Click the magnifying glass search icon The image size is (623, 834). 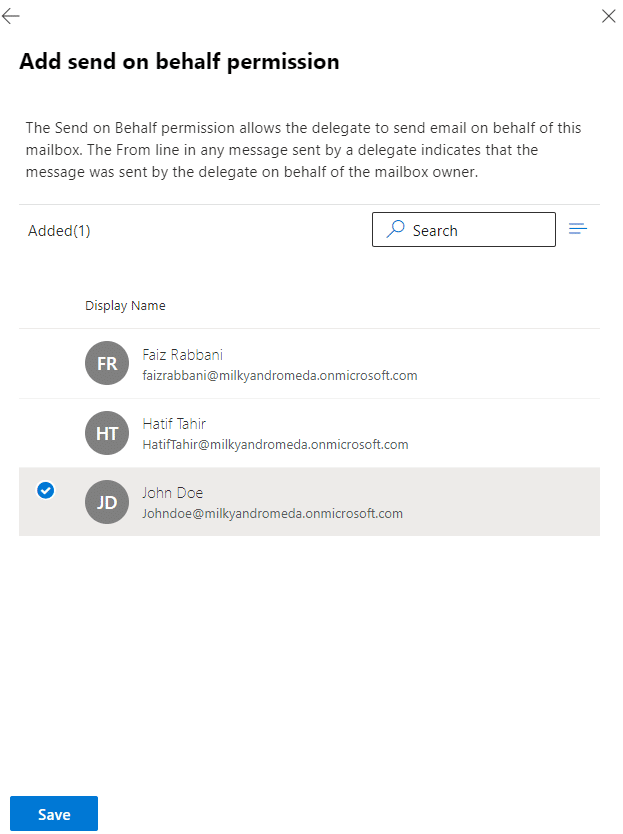[395, 229]
